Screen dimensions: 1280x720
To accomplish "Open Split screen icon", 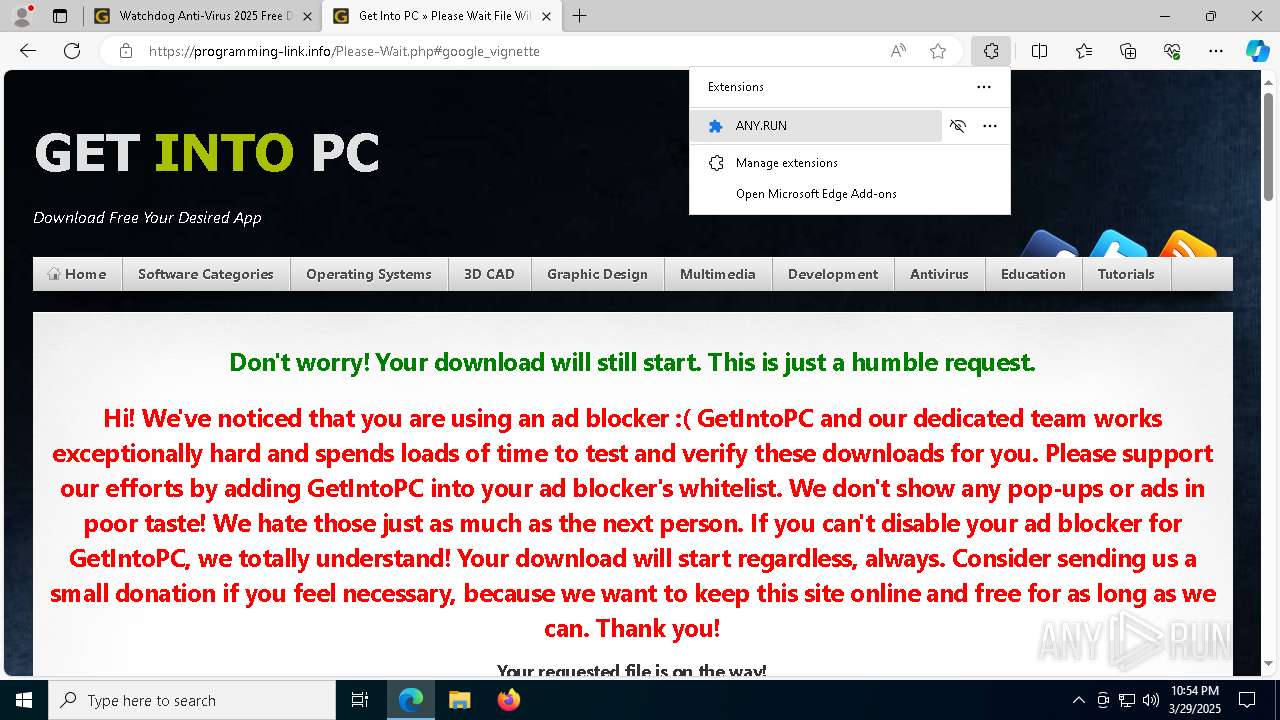I will 1039,51.
